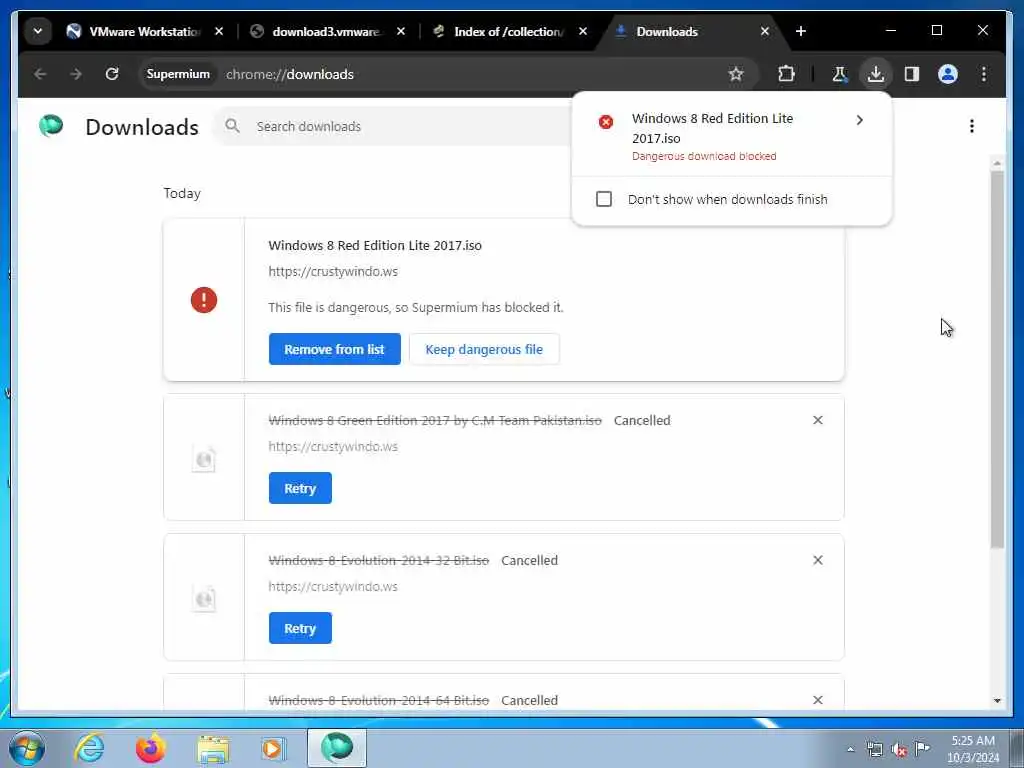This screenshot has width=1024, height=768.
Task: Click Remove from list button
Action: [334, 349]
